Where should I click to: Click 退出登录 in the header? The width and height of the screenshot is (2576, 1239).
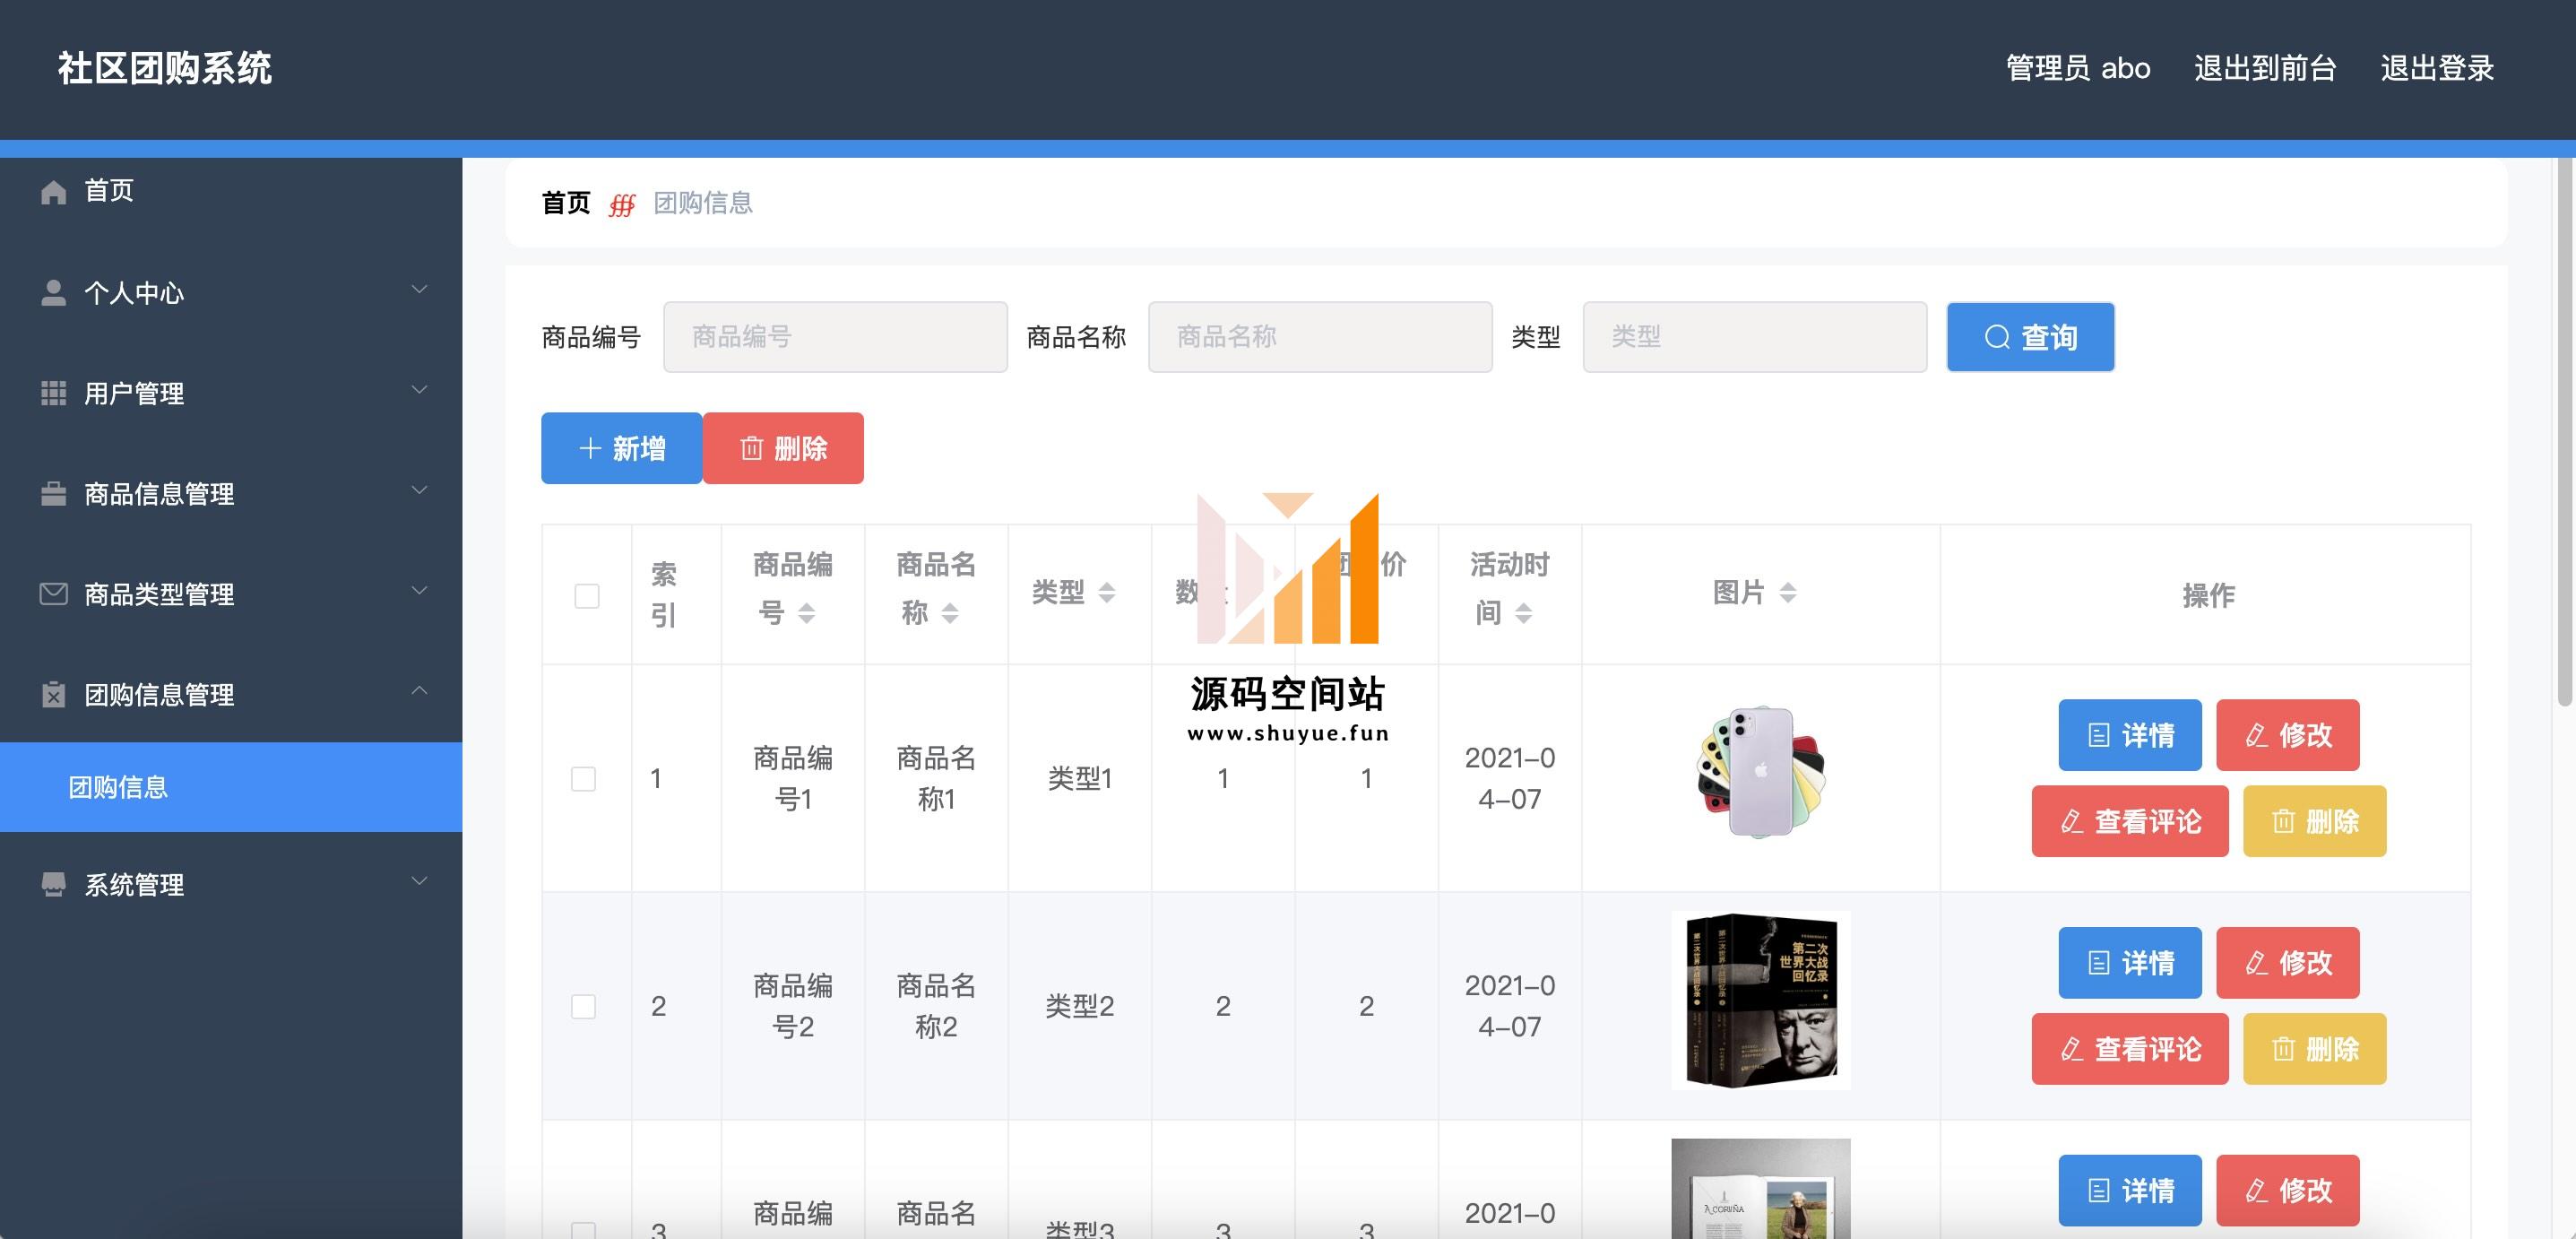pyautogui.click(x=2437, y=68)
